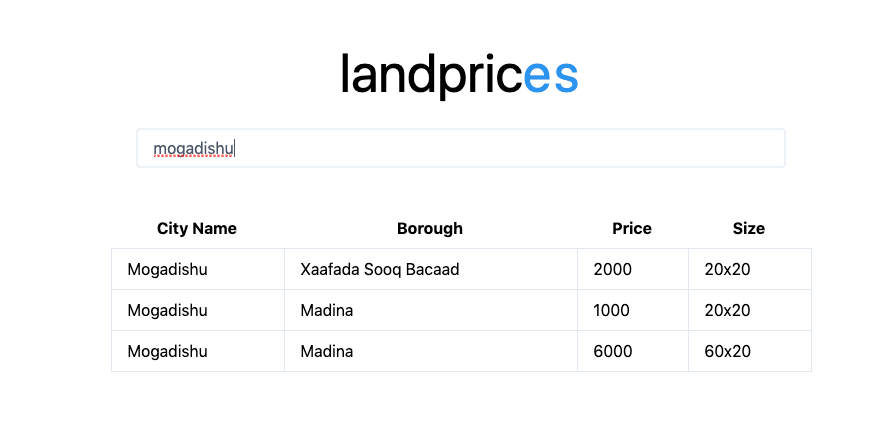Sort by the City Name column header
This screenshot has width=883, height=424.
197,228
